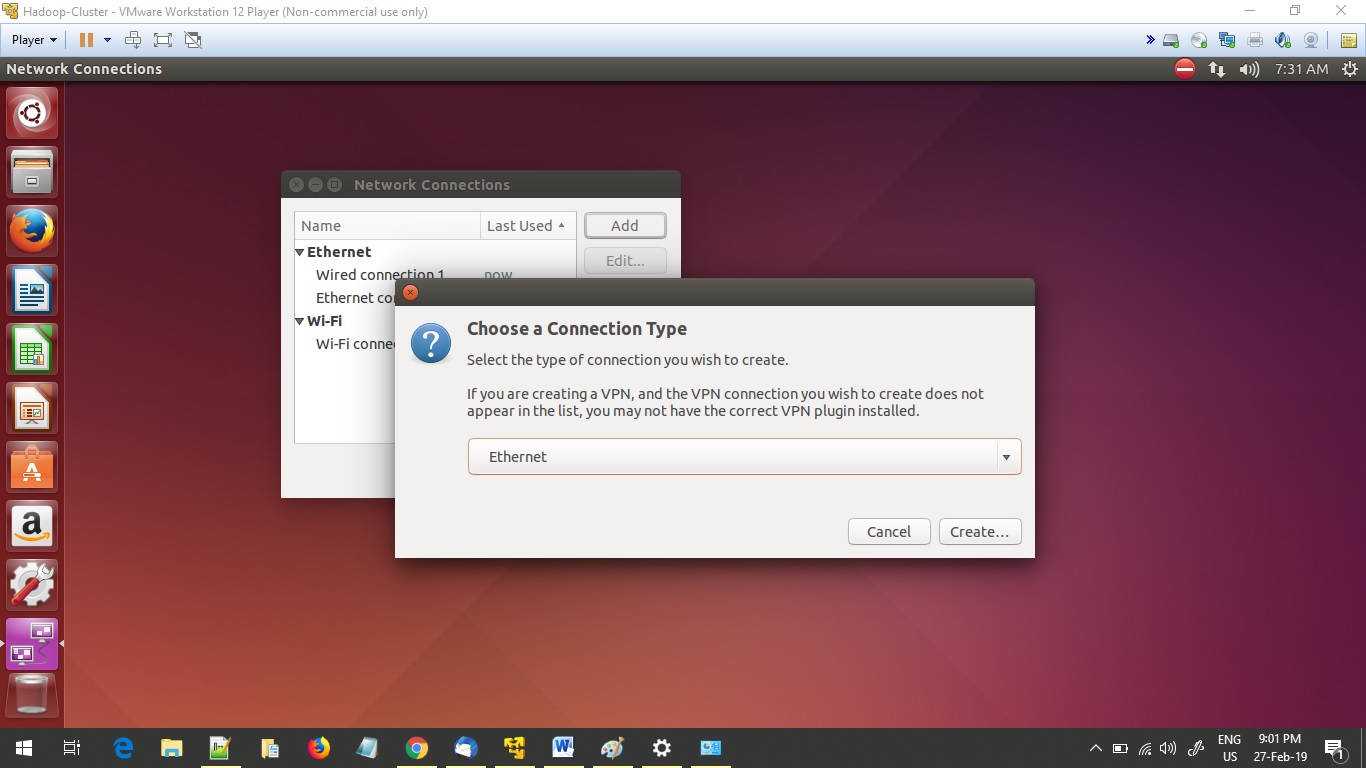Select the Network Connections dock icon
Screen dimensions: 1366x768
[x=32, y=644]
